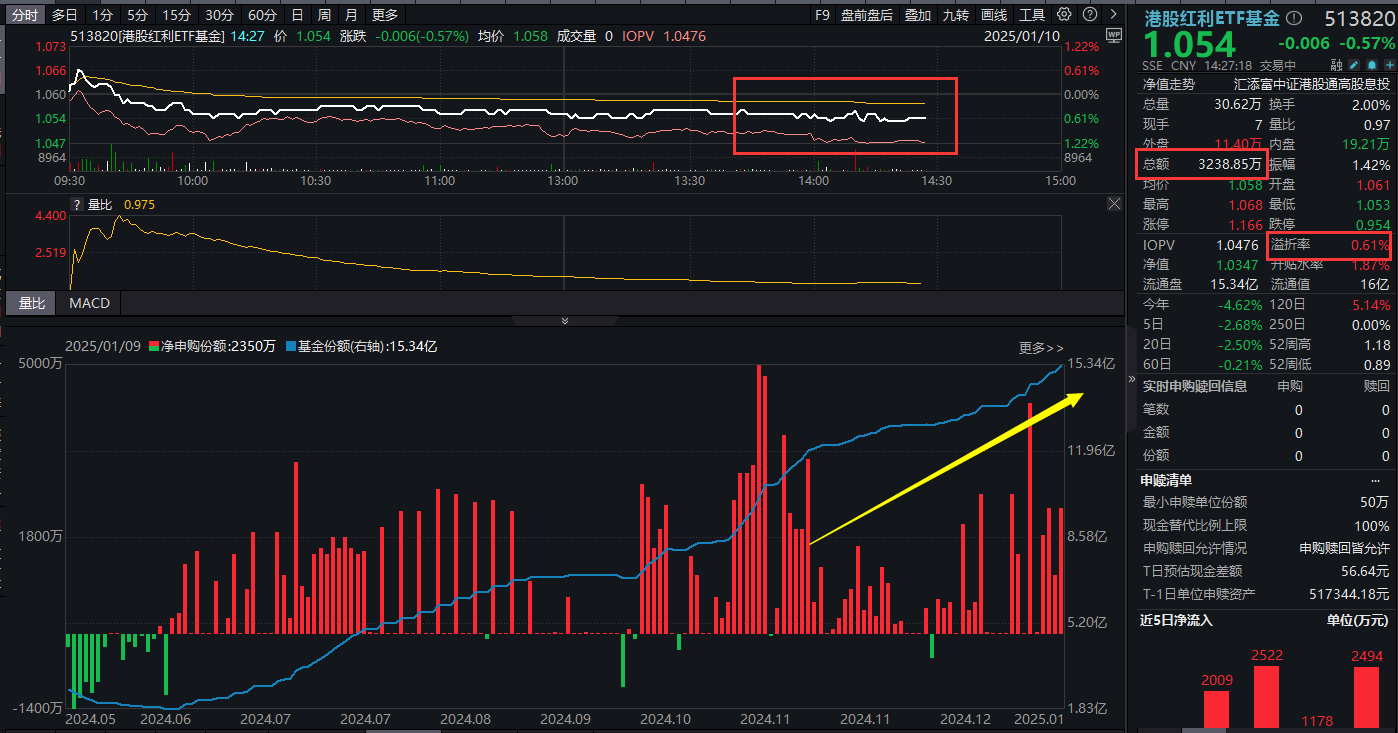Select the MACD indicator tab

tap(89, 303)
